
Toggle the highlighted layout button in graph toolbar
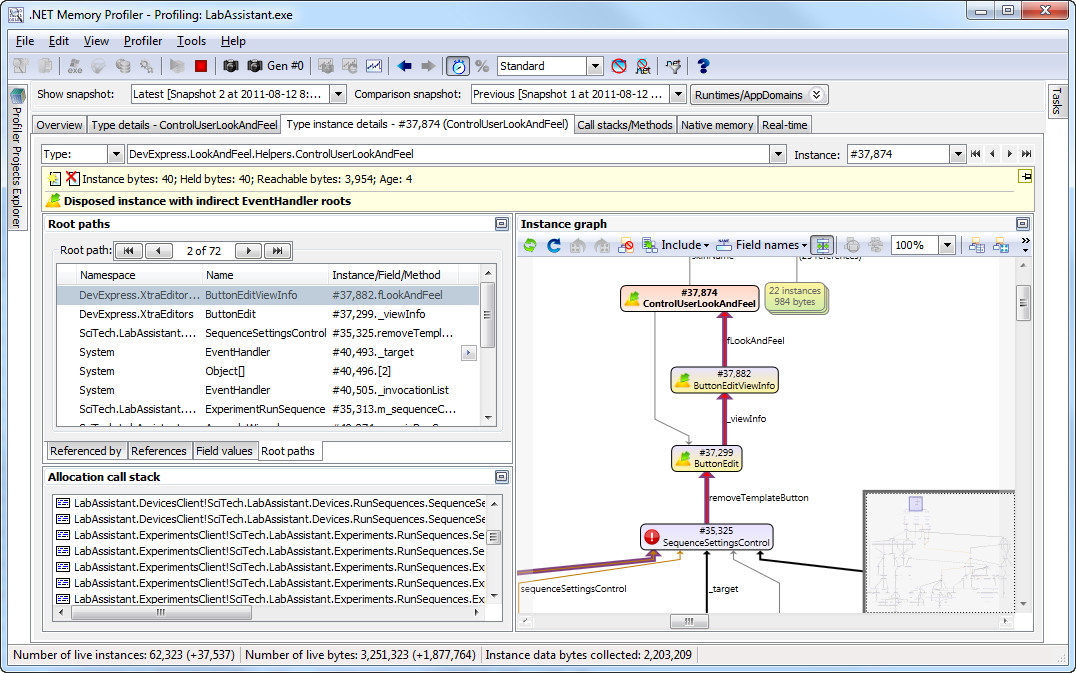[x=822, y=245]
